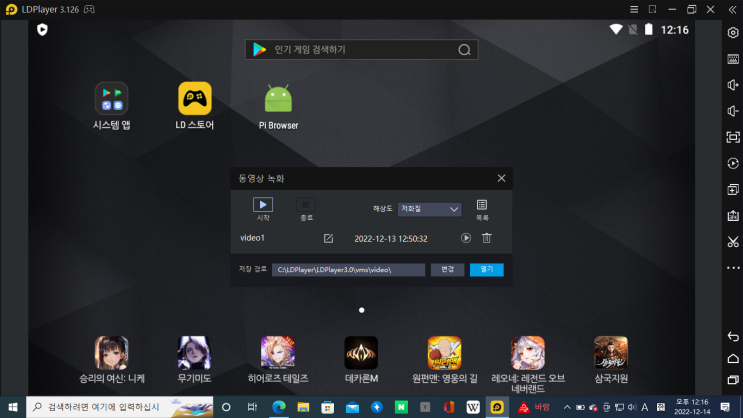Screen dimensions: 743x418
Task: Start video recording with 시작 button
Action: click(x=263, y=209)
